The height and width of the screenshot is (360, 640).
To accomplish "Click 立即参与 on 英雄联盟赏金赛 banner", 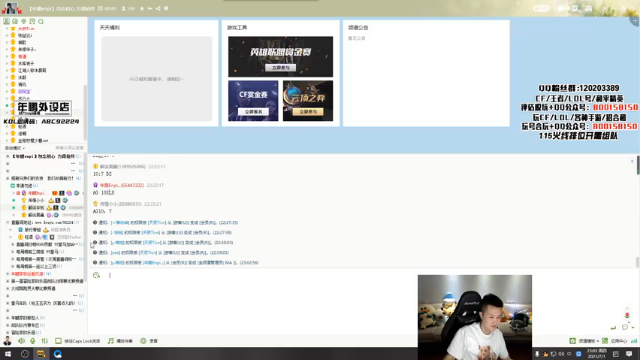I will point(280,67).
